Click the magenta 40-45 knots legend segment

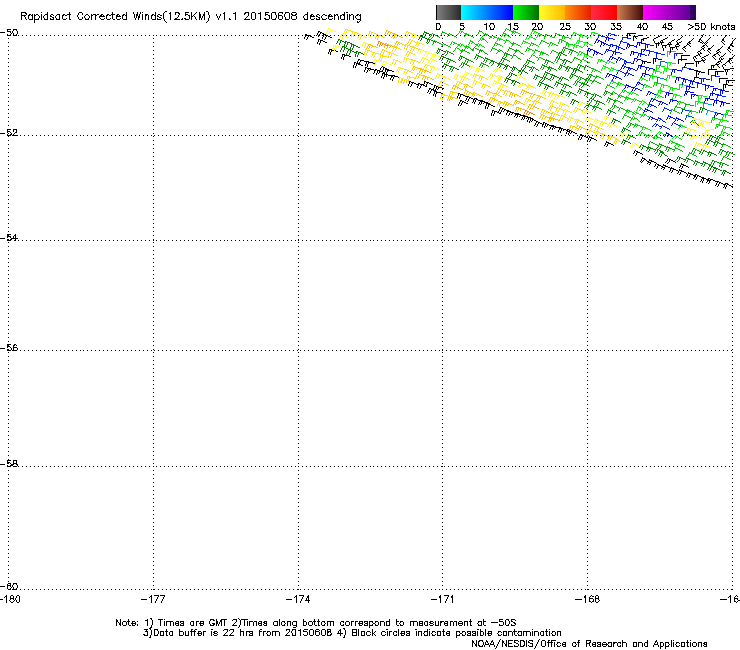point(656,12)
